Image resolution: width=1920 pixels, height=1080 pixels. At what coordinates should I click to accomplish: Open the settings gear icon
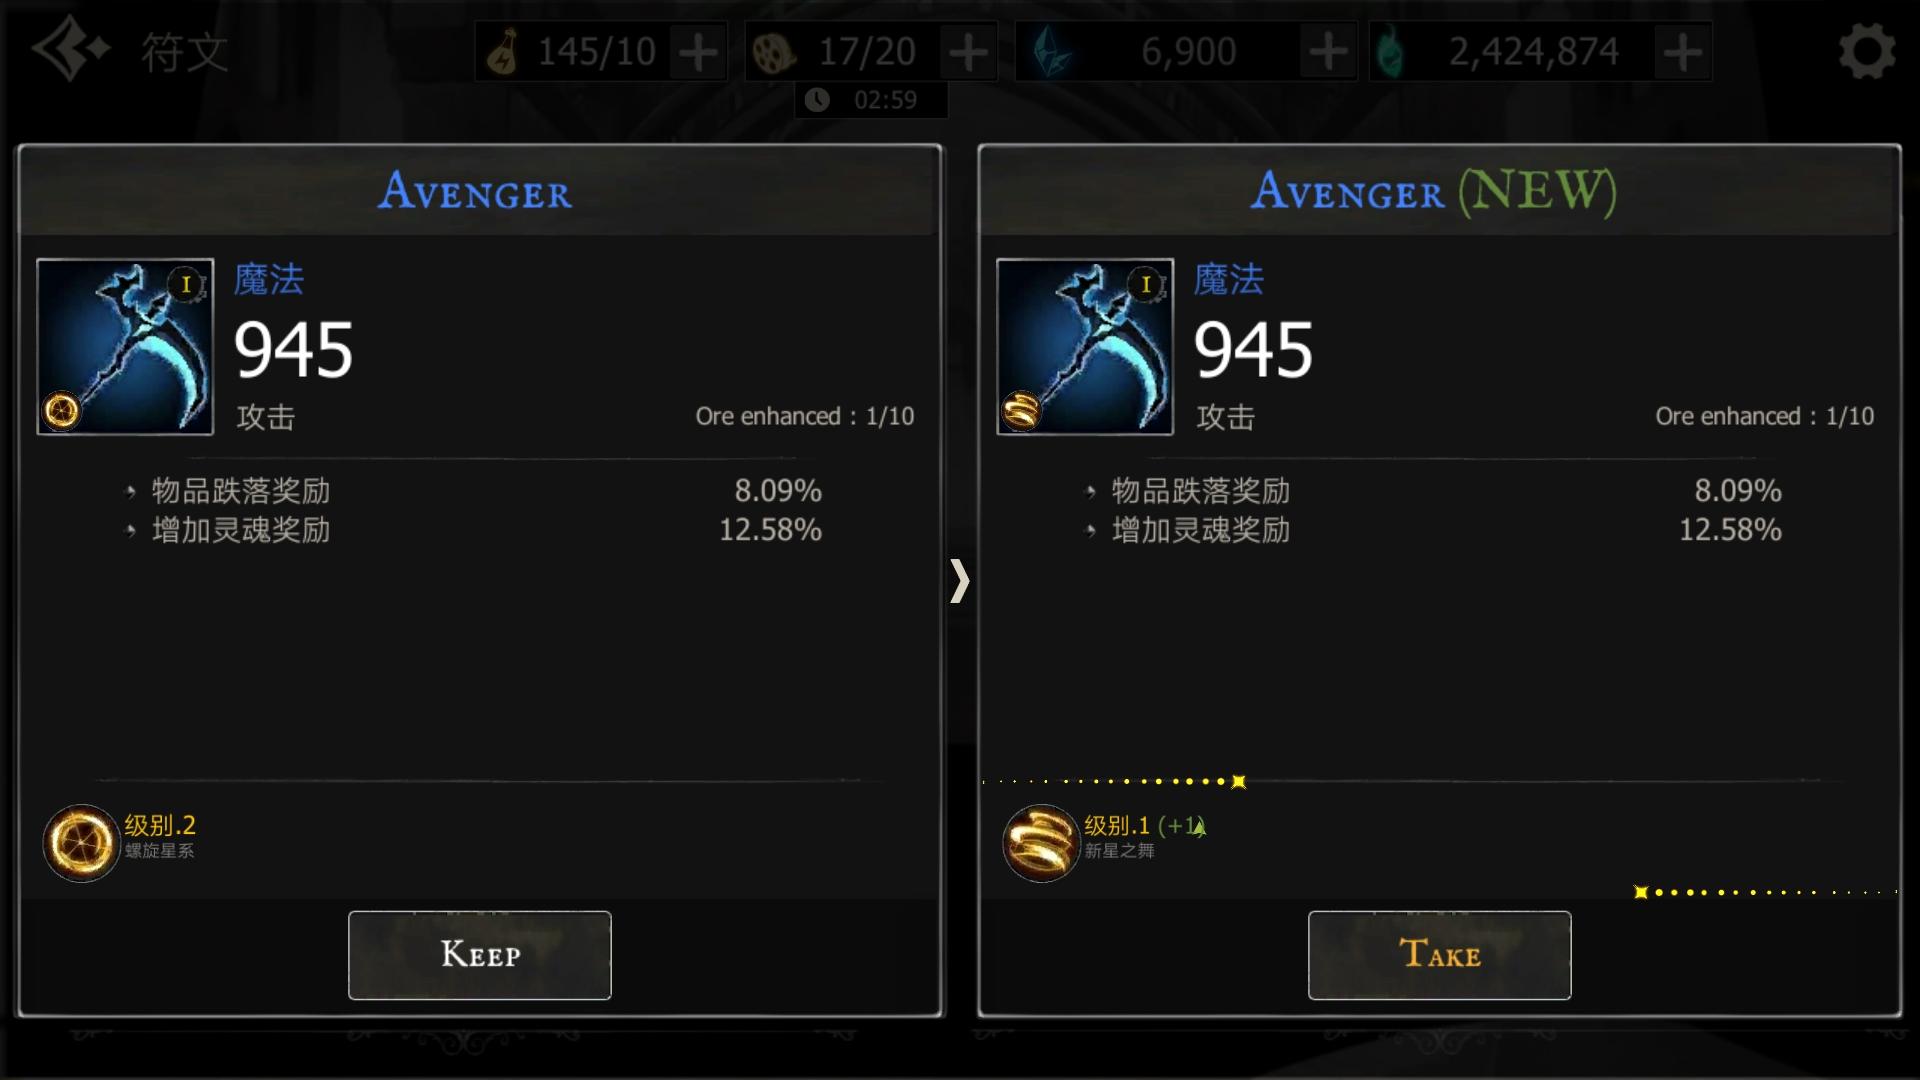point(1866,52)
